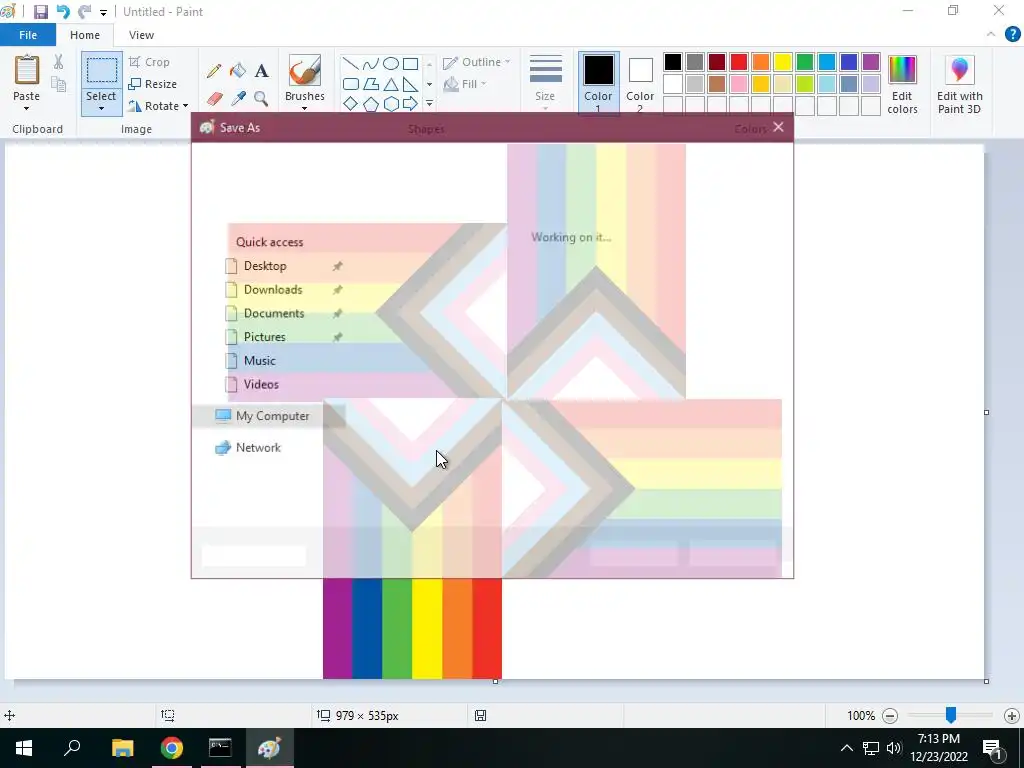
Task: Switch to the View tab
Action: pos(141,35)
